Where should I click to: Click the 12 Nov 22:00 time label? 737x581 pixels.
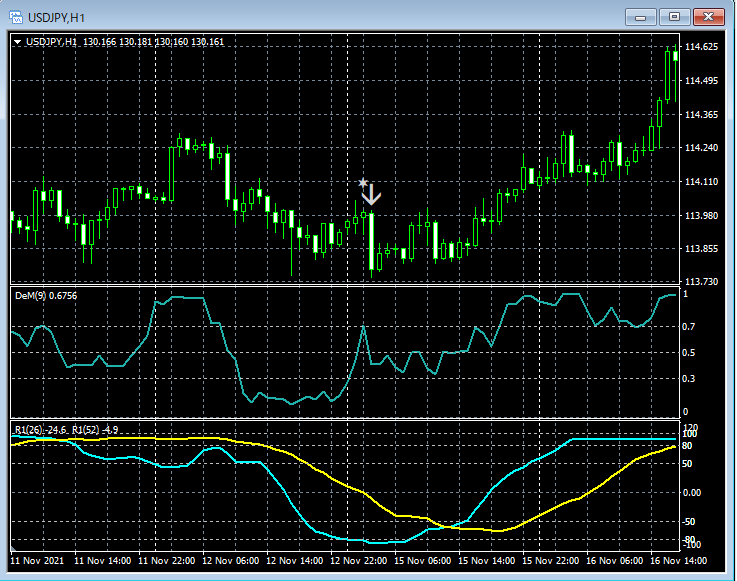click(x=358, y=560)
